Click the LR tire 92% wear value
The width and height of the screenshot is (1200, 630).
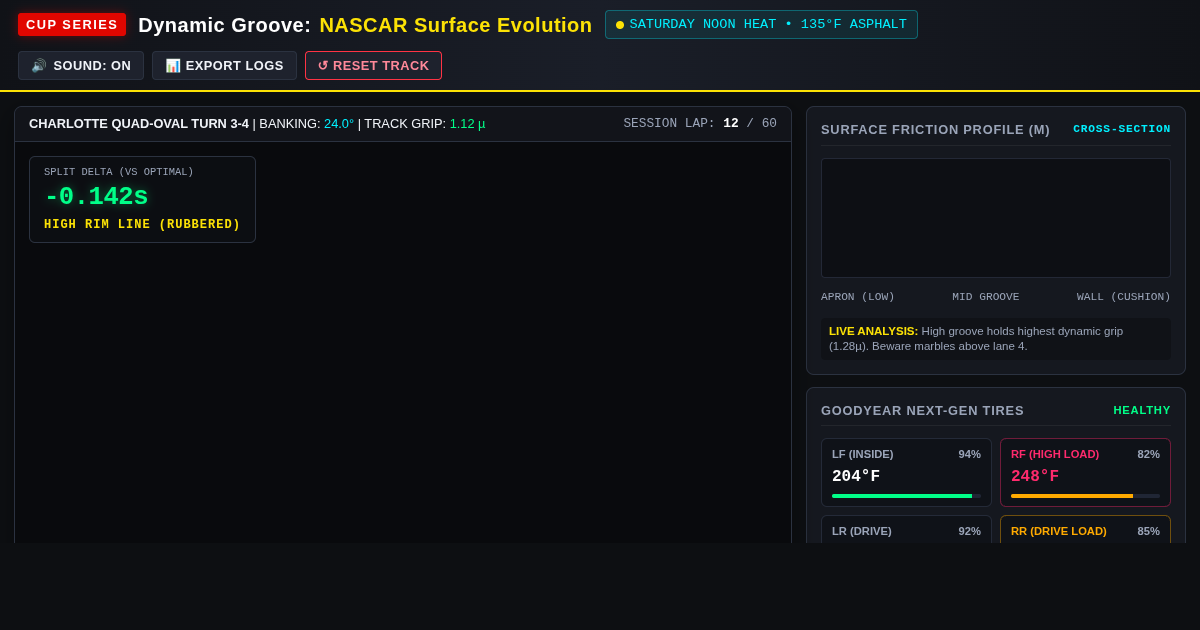point(969,531)
